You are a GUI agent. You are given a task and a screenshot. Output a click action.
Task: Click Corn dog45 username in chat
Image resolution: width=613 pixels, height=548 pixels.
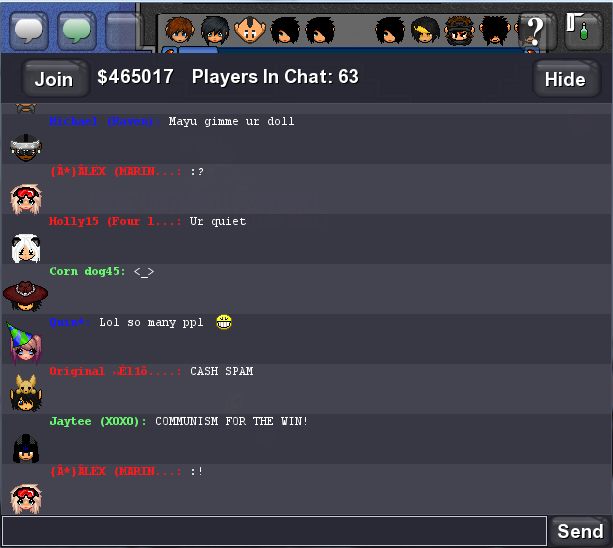(87, 272)
